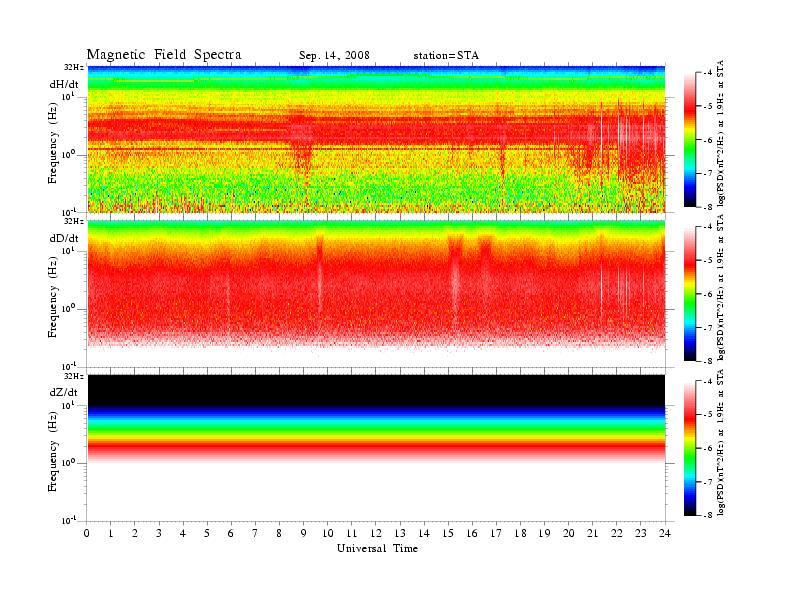792x612 pixels.
Task: Click the "-5" tick on dZ/dt color bar
Action: pos(708,415)
